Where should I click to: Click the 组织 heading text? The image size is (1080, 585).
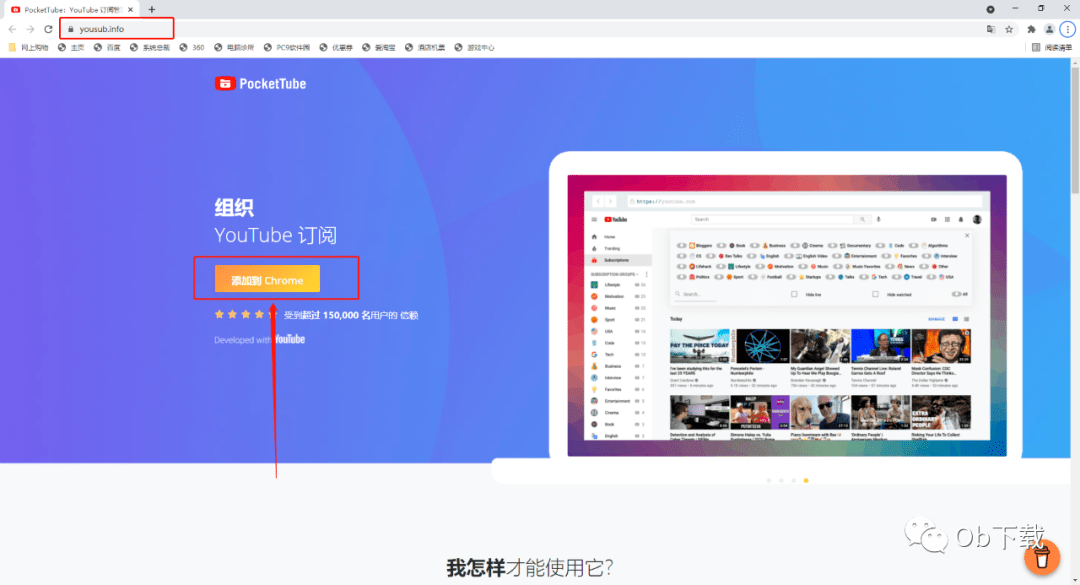click(234, 207)
